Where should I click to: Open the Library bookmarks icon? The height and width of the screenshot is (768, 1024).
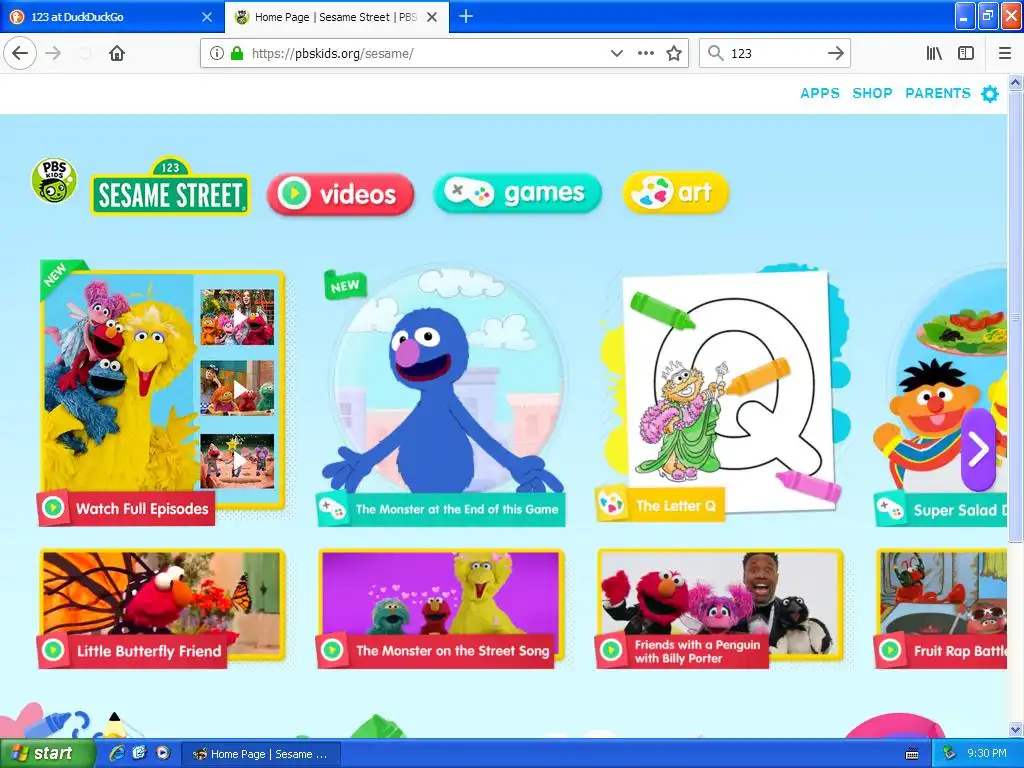(x=934, y=53)
